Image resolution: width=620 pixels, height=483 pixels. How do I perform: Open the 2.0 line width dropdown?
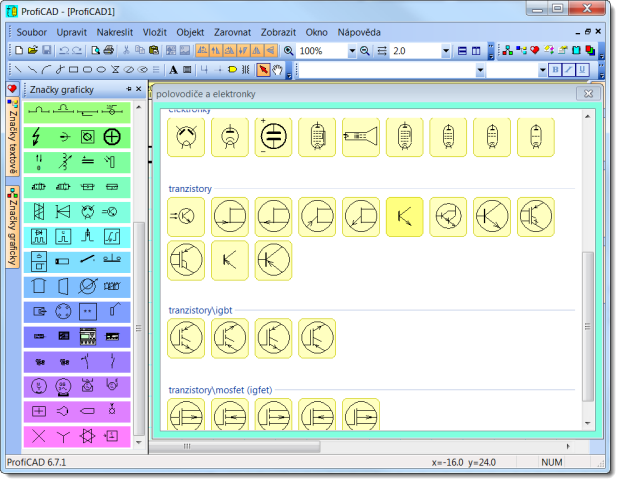coord(446,51)
